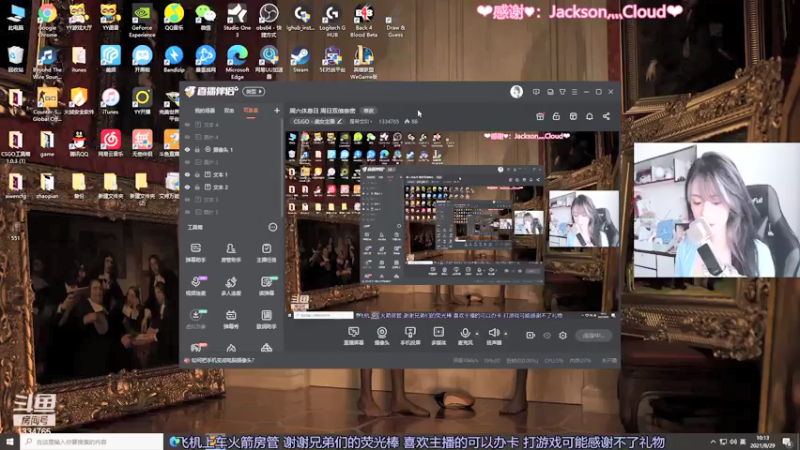This screenshot has width=800, height=450.
Task: Open Windows Start menu
Action: click(x=10, y=441)
